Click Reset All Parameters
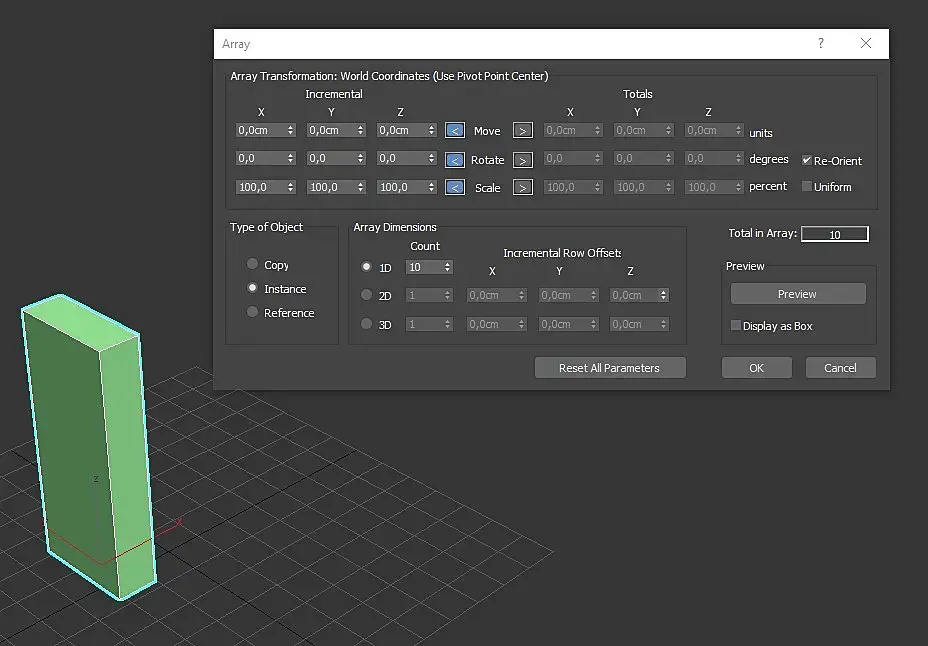 [x=610, y=368]
